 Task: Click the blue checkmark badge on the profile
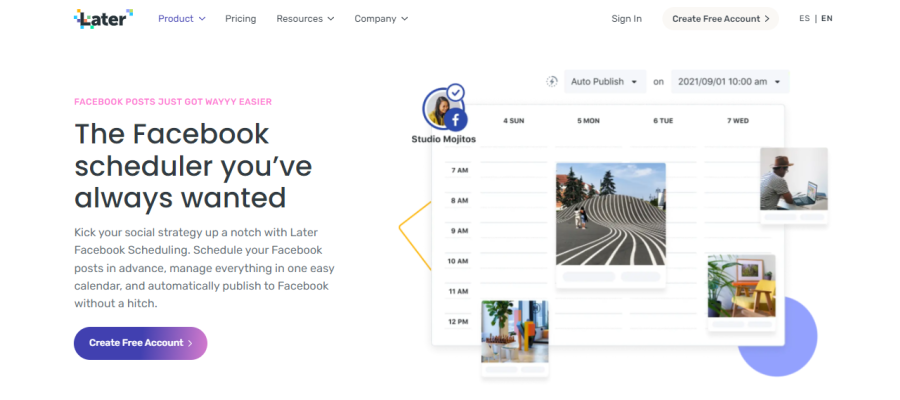[456, 92]
